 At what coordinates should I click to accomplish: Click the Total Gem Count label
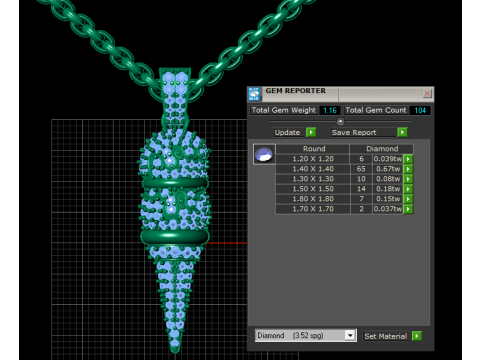pos(376,110)
